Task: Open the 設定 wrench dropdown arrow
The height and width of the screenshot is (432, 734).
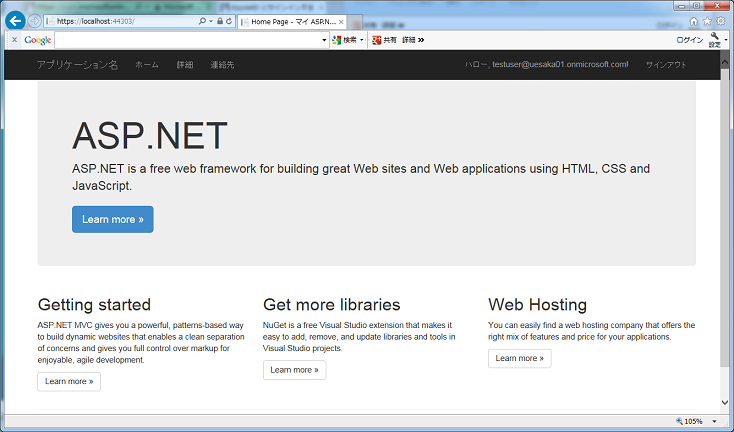Action: tap(726, 40)
